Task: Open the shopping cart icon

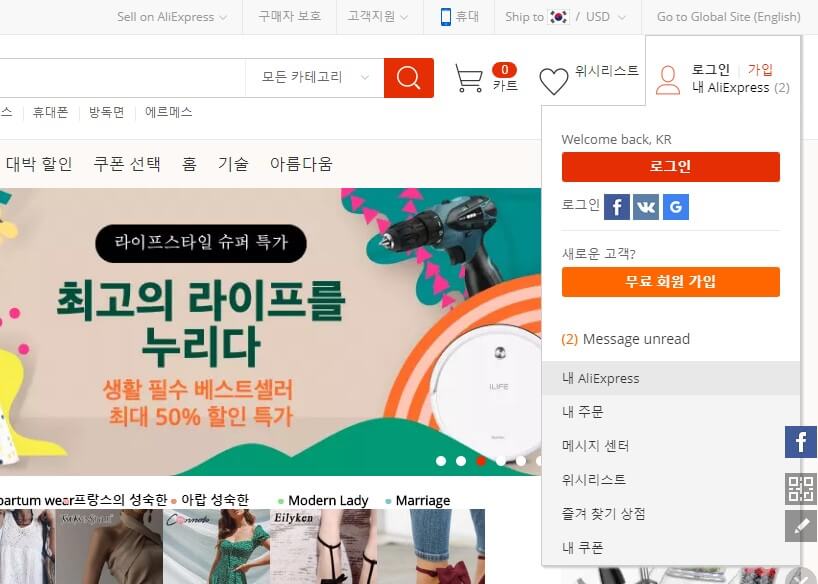Action: tap(468, 78)
